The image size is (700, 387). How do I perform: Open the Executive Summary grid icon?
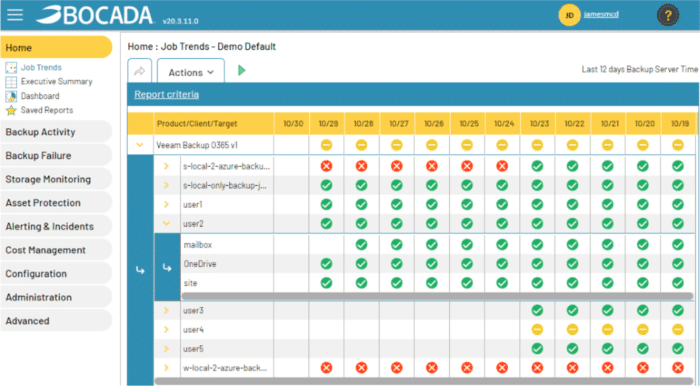(x=11, y=82)
